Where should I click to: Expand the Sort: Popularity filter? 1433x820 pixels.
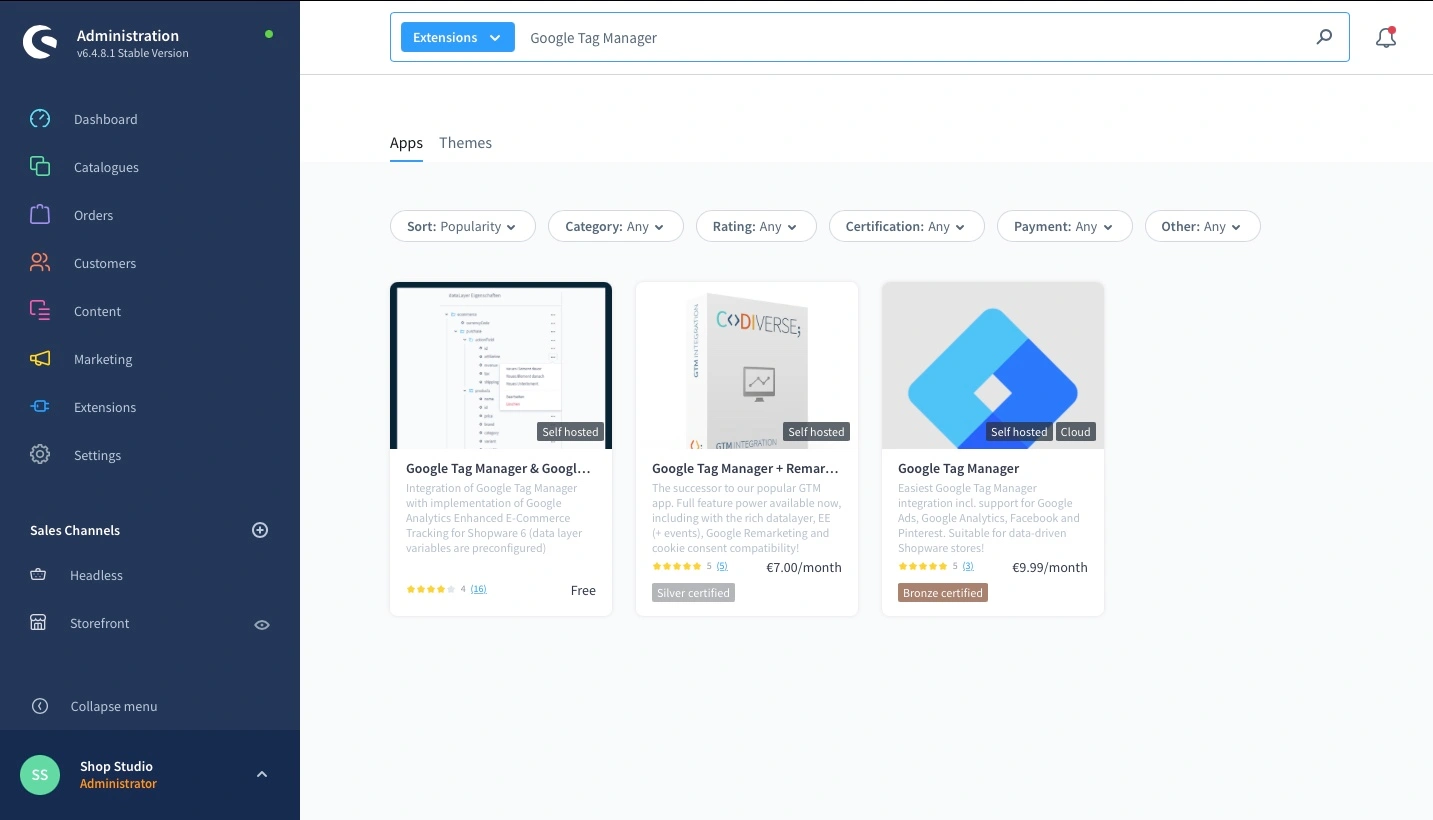pyautogui.click(x=462, y=227)
